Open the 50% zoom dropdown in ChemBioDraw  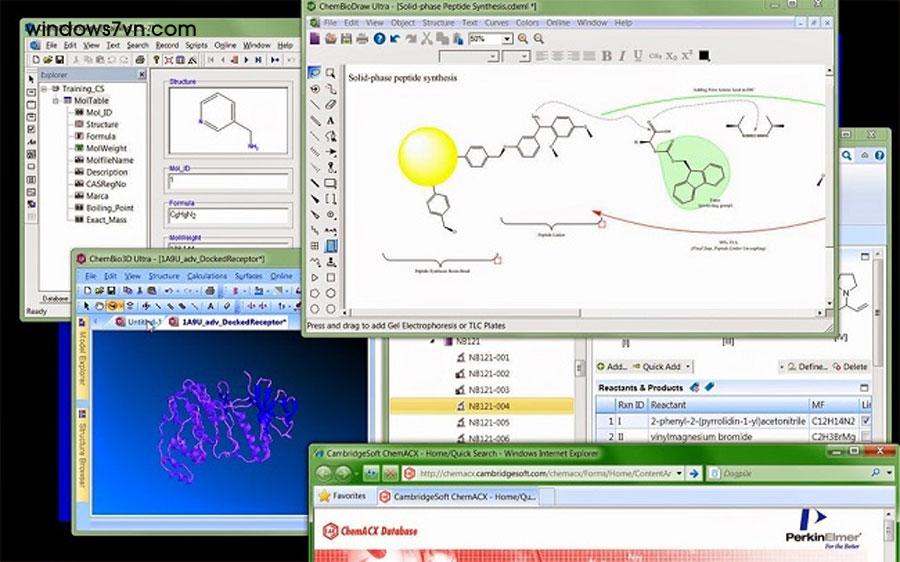(x=507, y=39)
